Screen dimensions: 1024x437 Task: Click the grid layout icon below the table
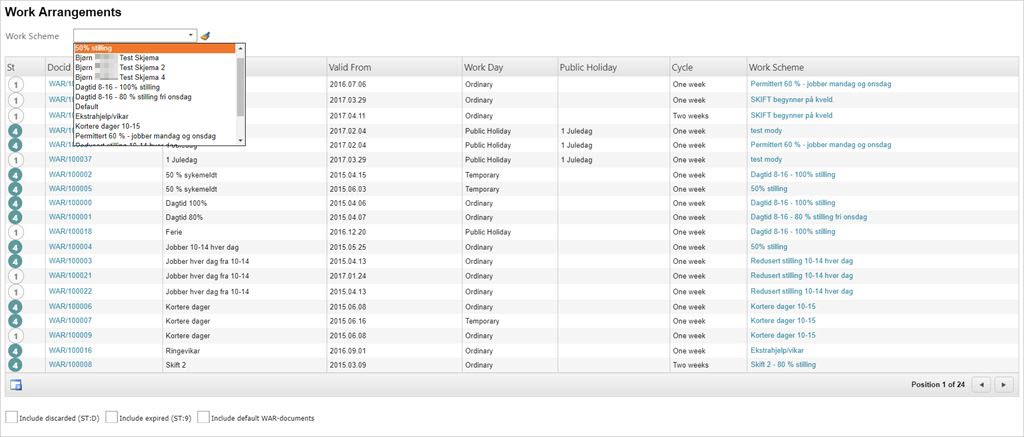point(16,385)
